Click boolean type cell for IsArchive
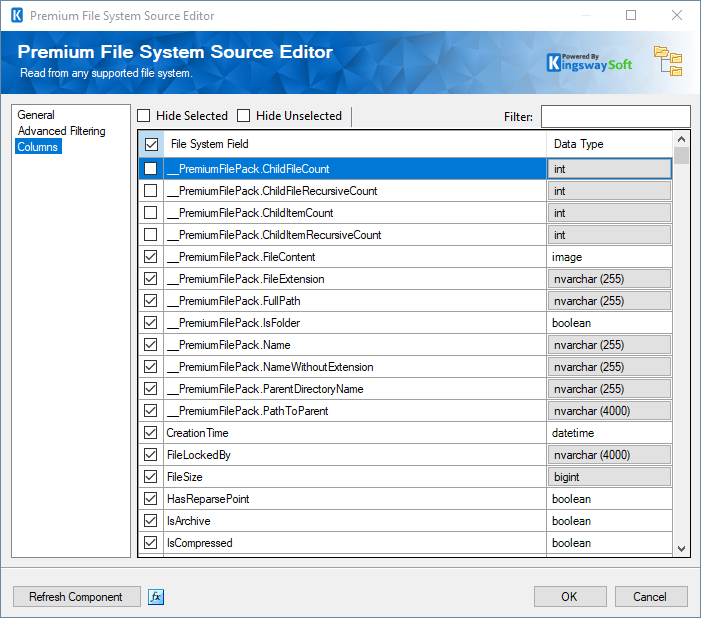Image resolution: width=701 pixels, height=618 pixels. (x=609, y=521)
